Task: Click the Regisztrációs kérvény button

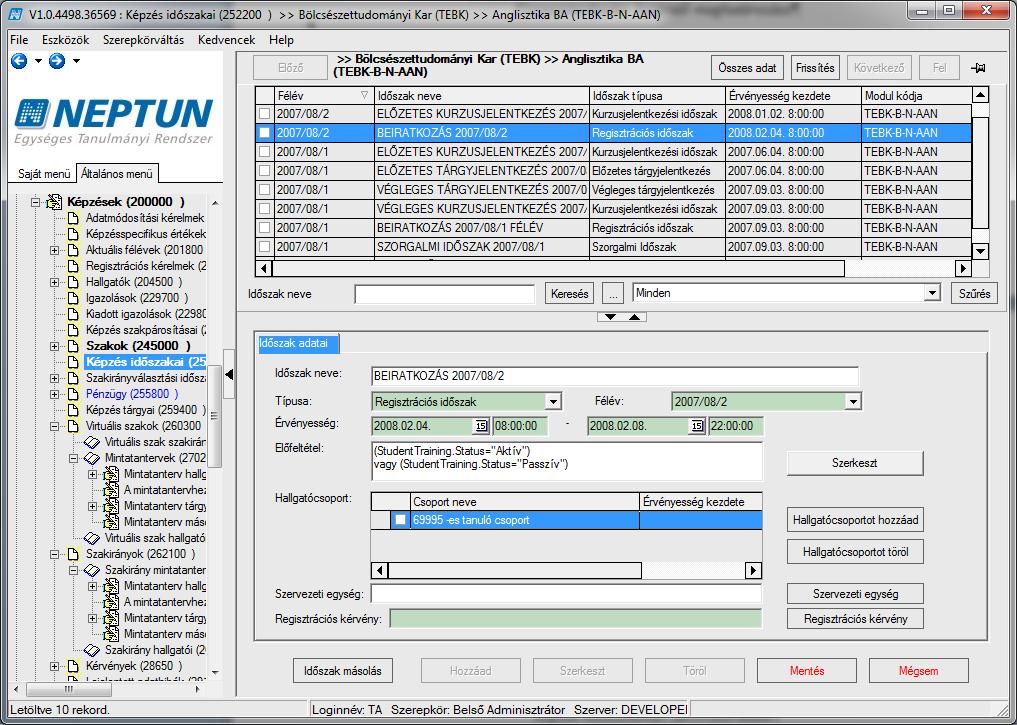Action: (855, 619)
